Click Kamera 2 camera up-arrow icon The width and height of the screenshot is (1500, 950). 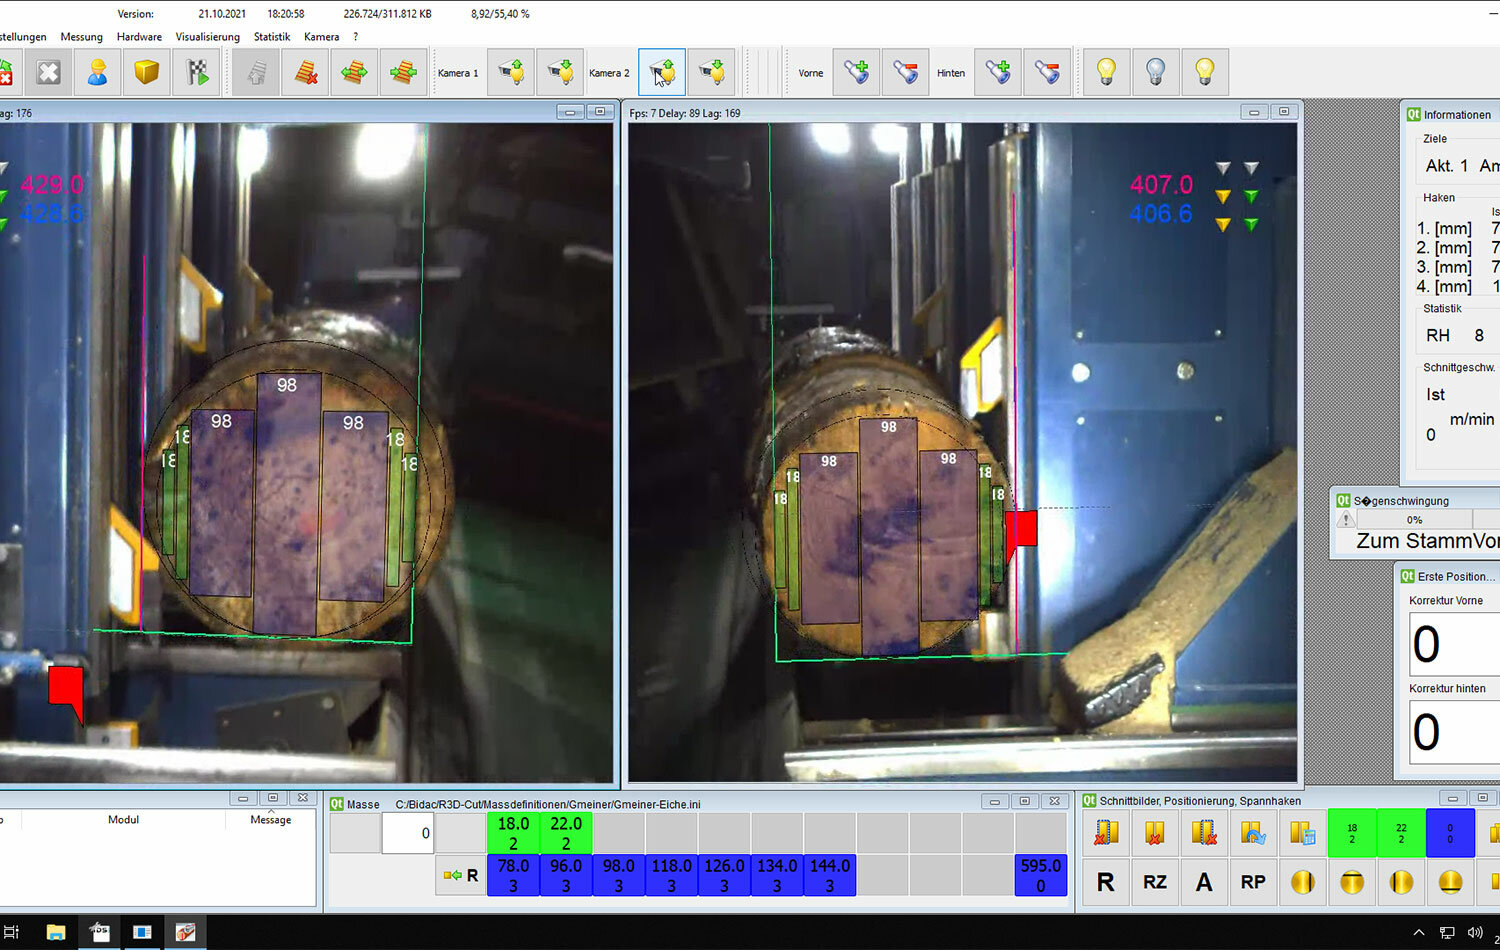click(662, 72)
